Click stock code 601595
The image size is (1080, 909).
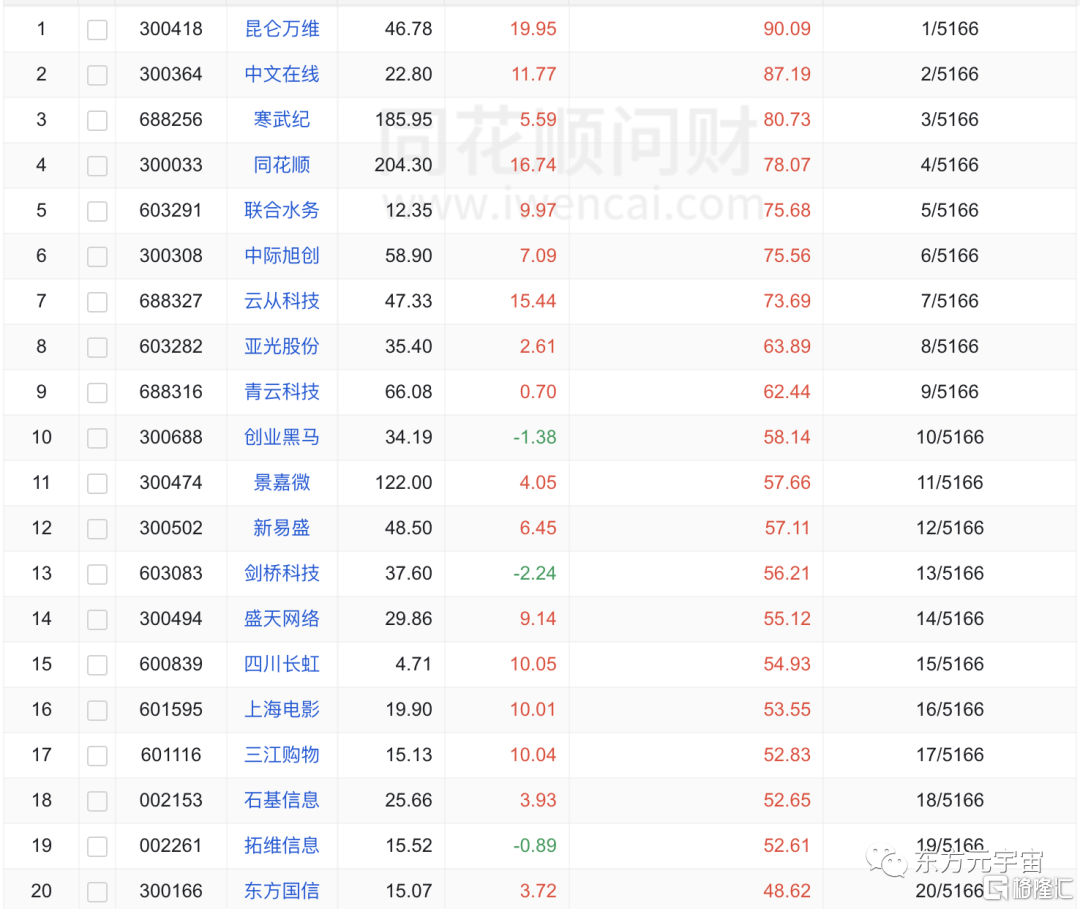171,711
